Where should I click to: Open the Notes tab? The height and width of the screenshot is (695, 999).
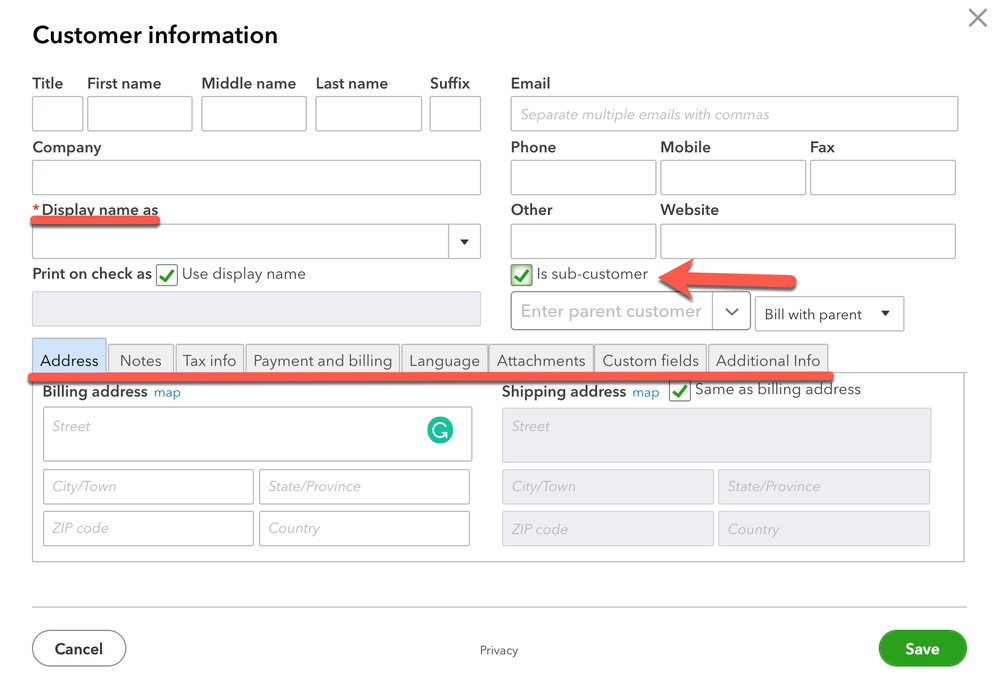141,360
